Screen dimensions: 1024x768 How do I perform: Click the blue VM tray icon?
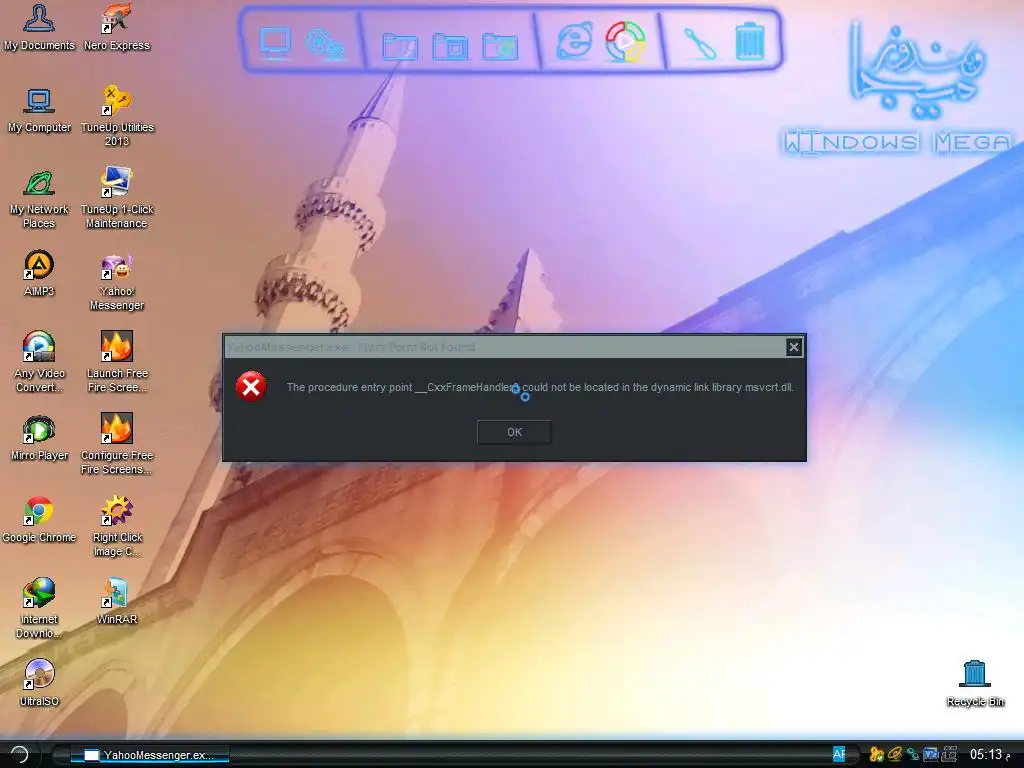tap(931, 754)
